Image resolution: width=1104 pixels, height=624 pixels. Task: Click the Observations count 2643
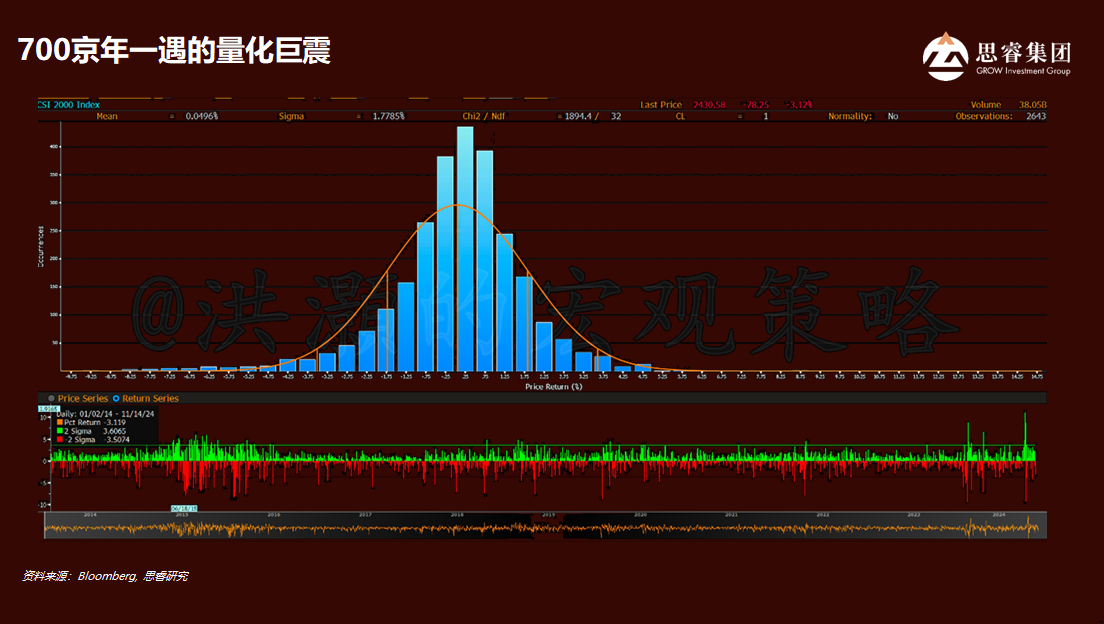tap(1036, 116)
